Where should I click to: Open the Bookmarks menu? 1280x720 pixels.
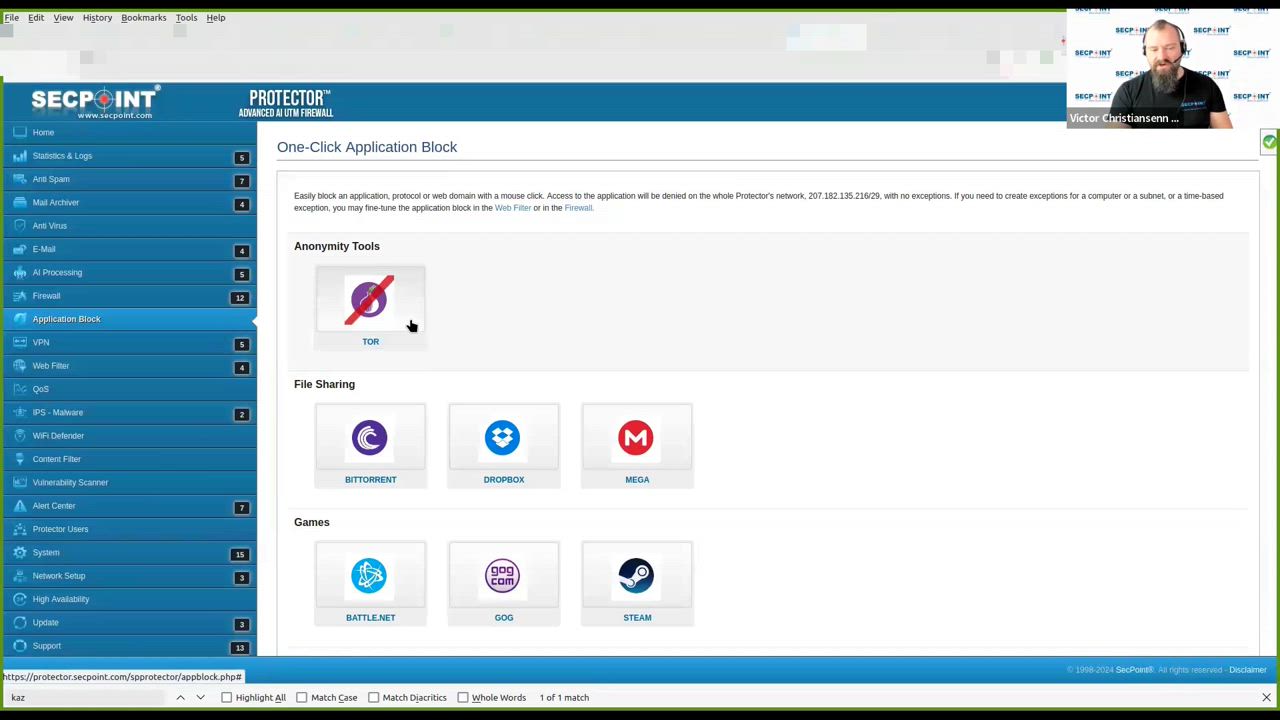coord(143,17)
